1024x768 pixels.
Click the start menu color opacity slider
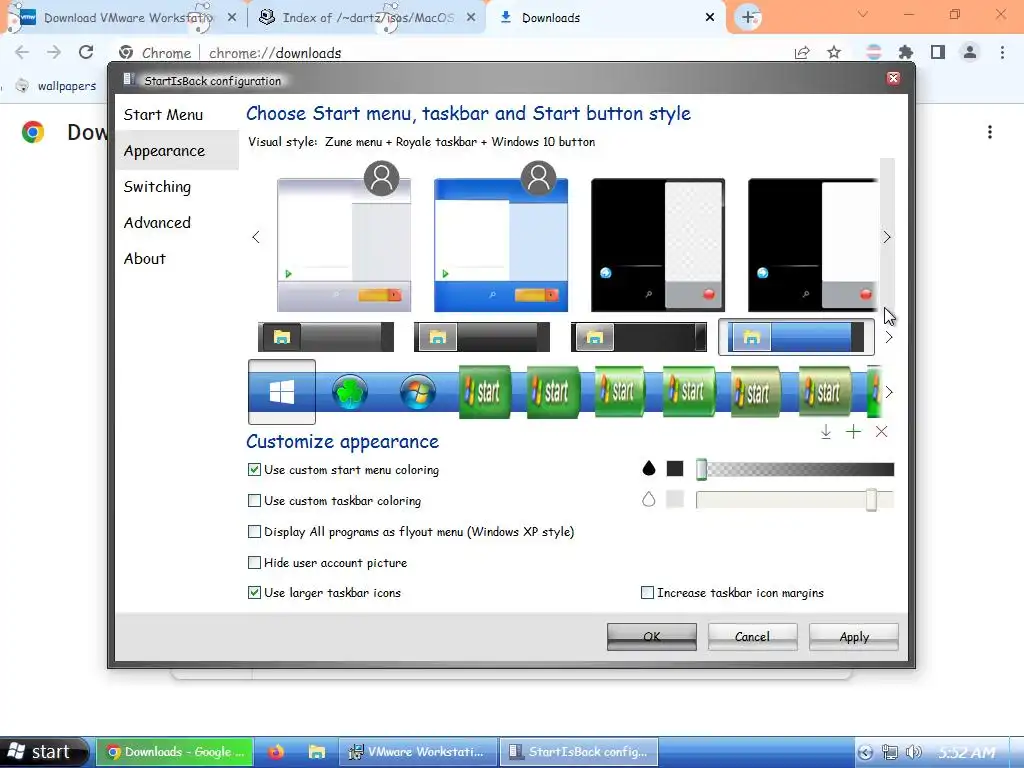[795, 469]
